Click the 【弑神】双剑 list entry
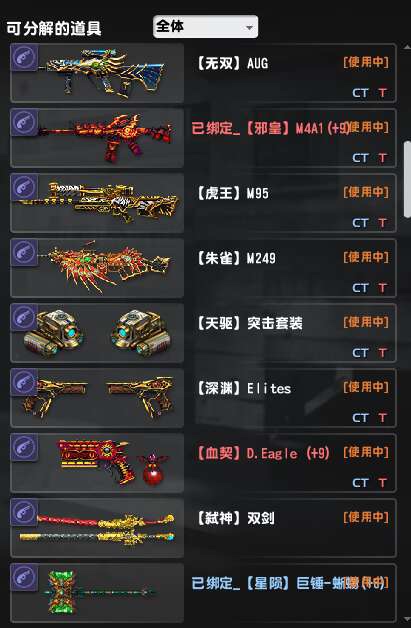 tap(203, 528)
